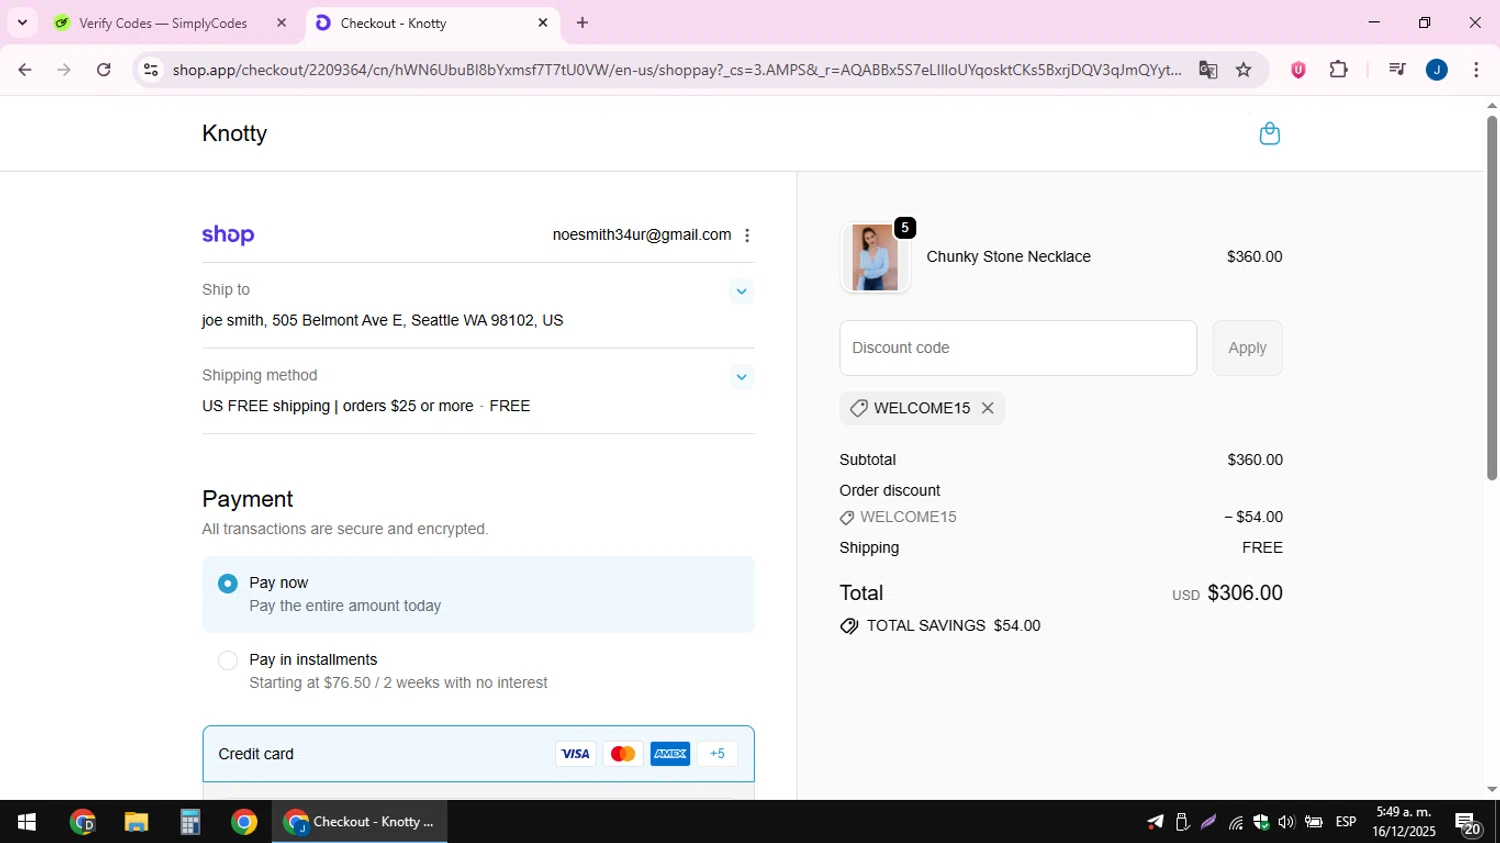Image resolution: width=1500 pixels, height=843 pixels.
Task: Click the Apply discount button
Action: (x=1247, y=348)
